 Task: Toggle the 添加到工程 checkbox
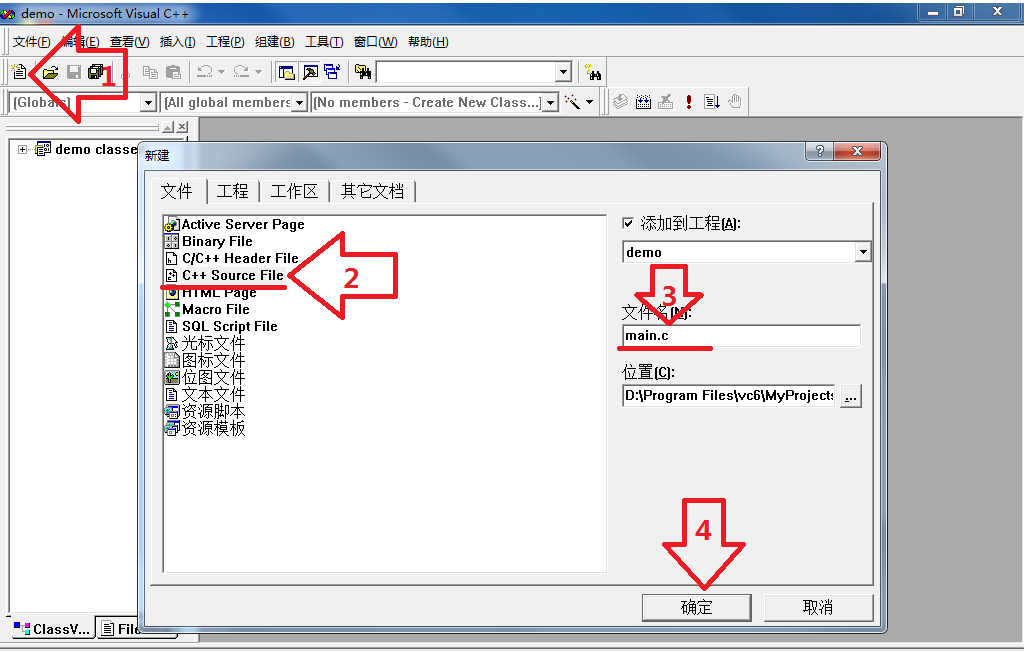(x=628, y=223)
